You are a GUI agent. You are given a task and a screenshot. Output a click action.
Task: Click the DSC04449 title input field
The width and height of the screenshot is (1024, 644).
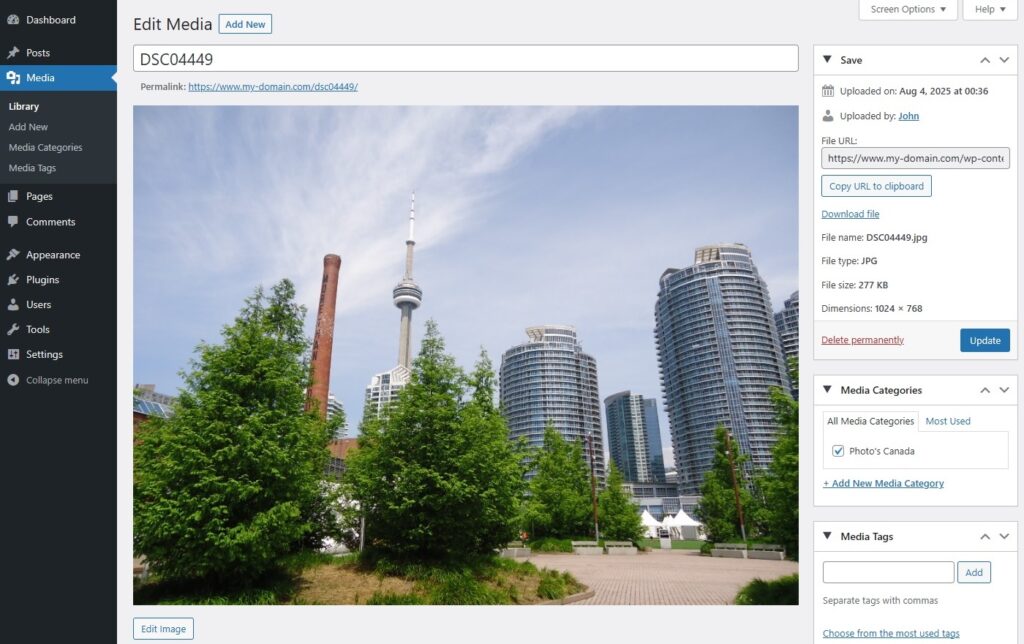463,58
